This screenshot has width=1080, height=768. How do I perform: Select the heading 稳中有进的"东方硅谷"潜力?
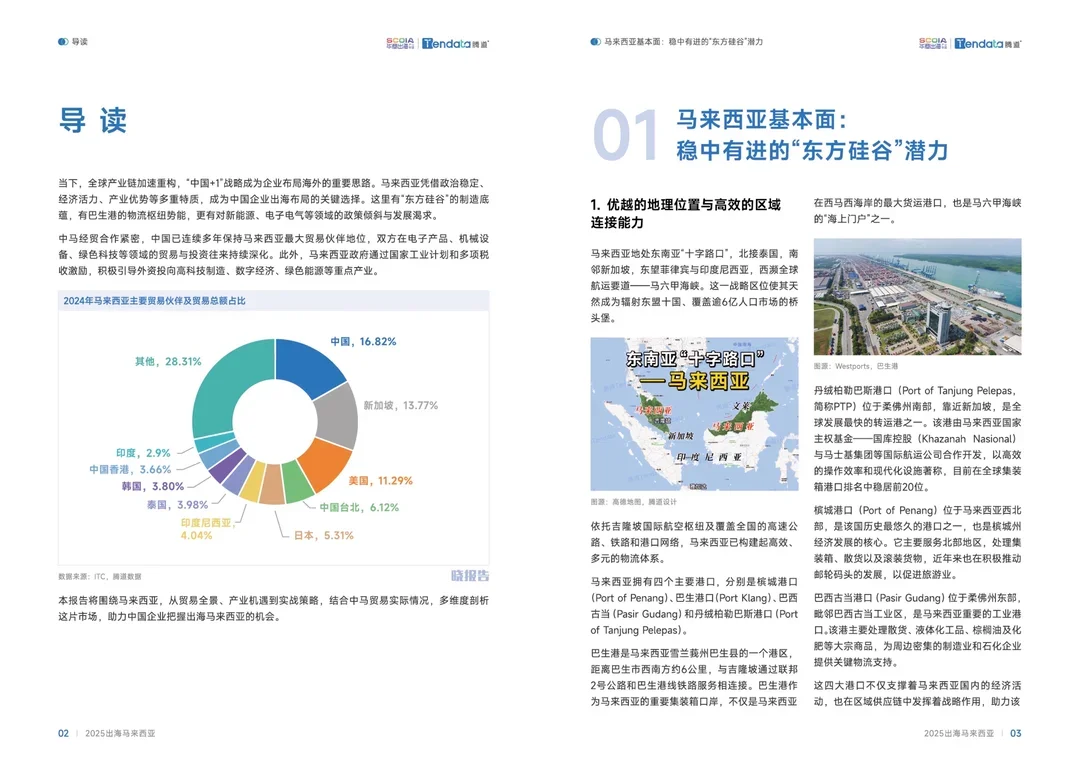point(812,150)
